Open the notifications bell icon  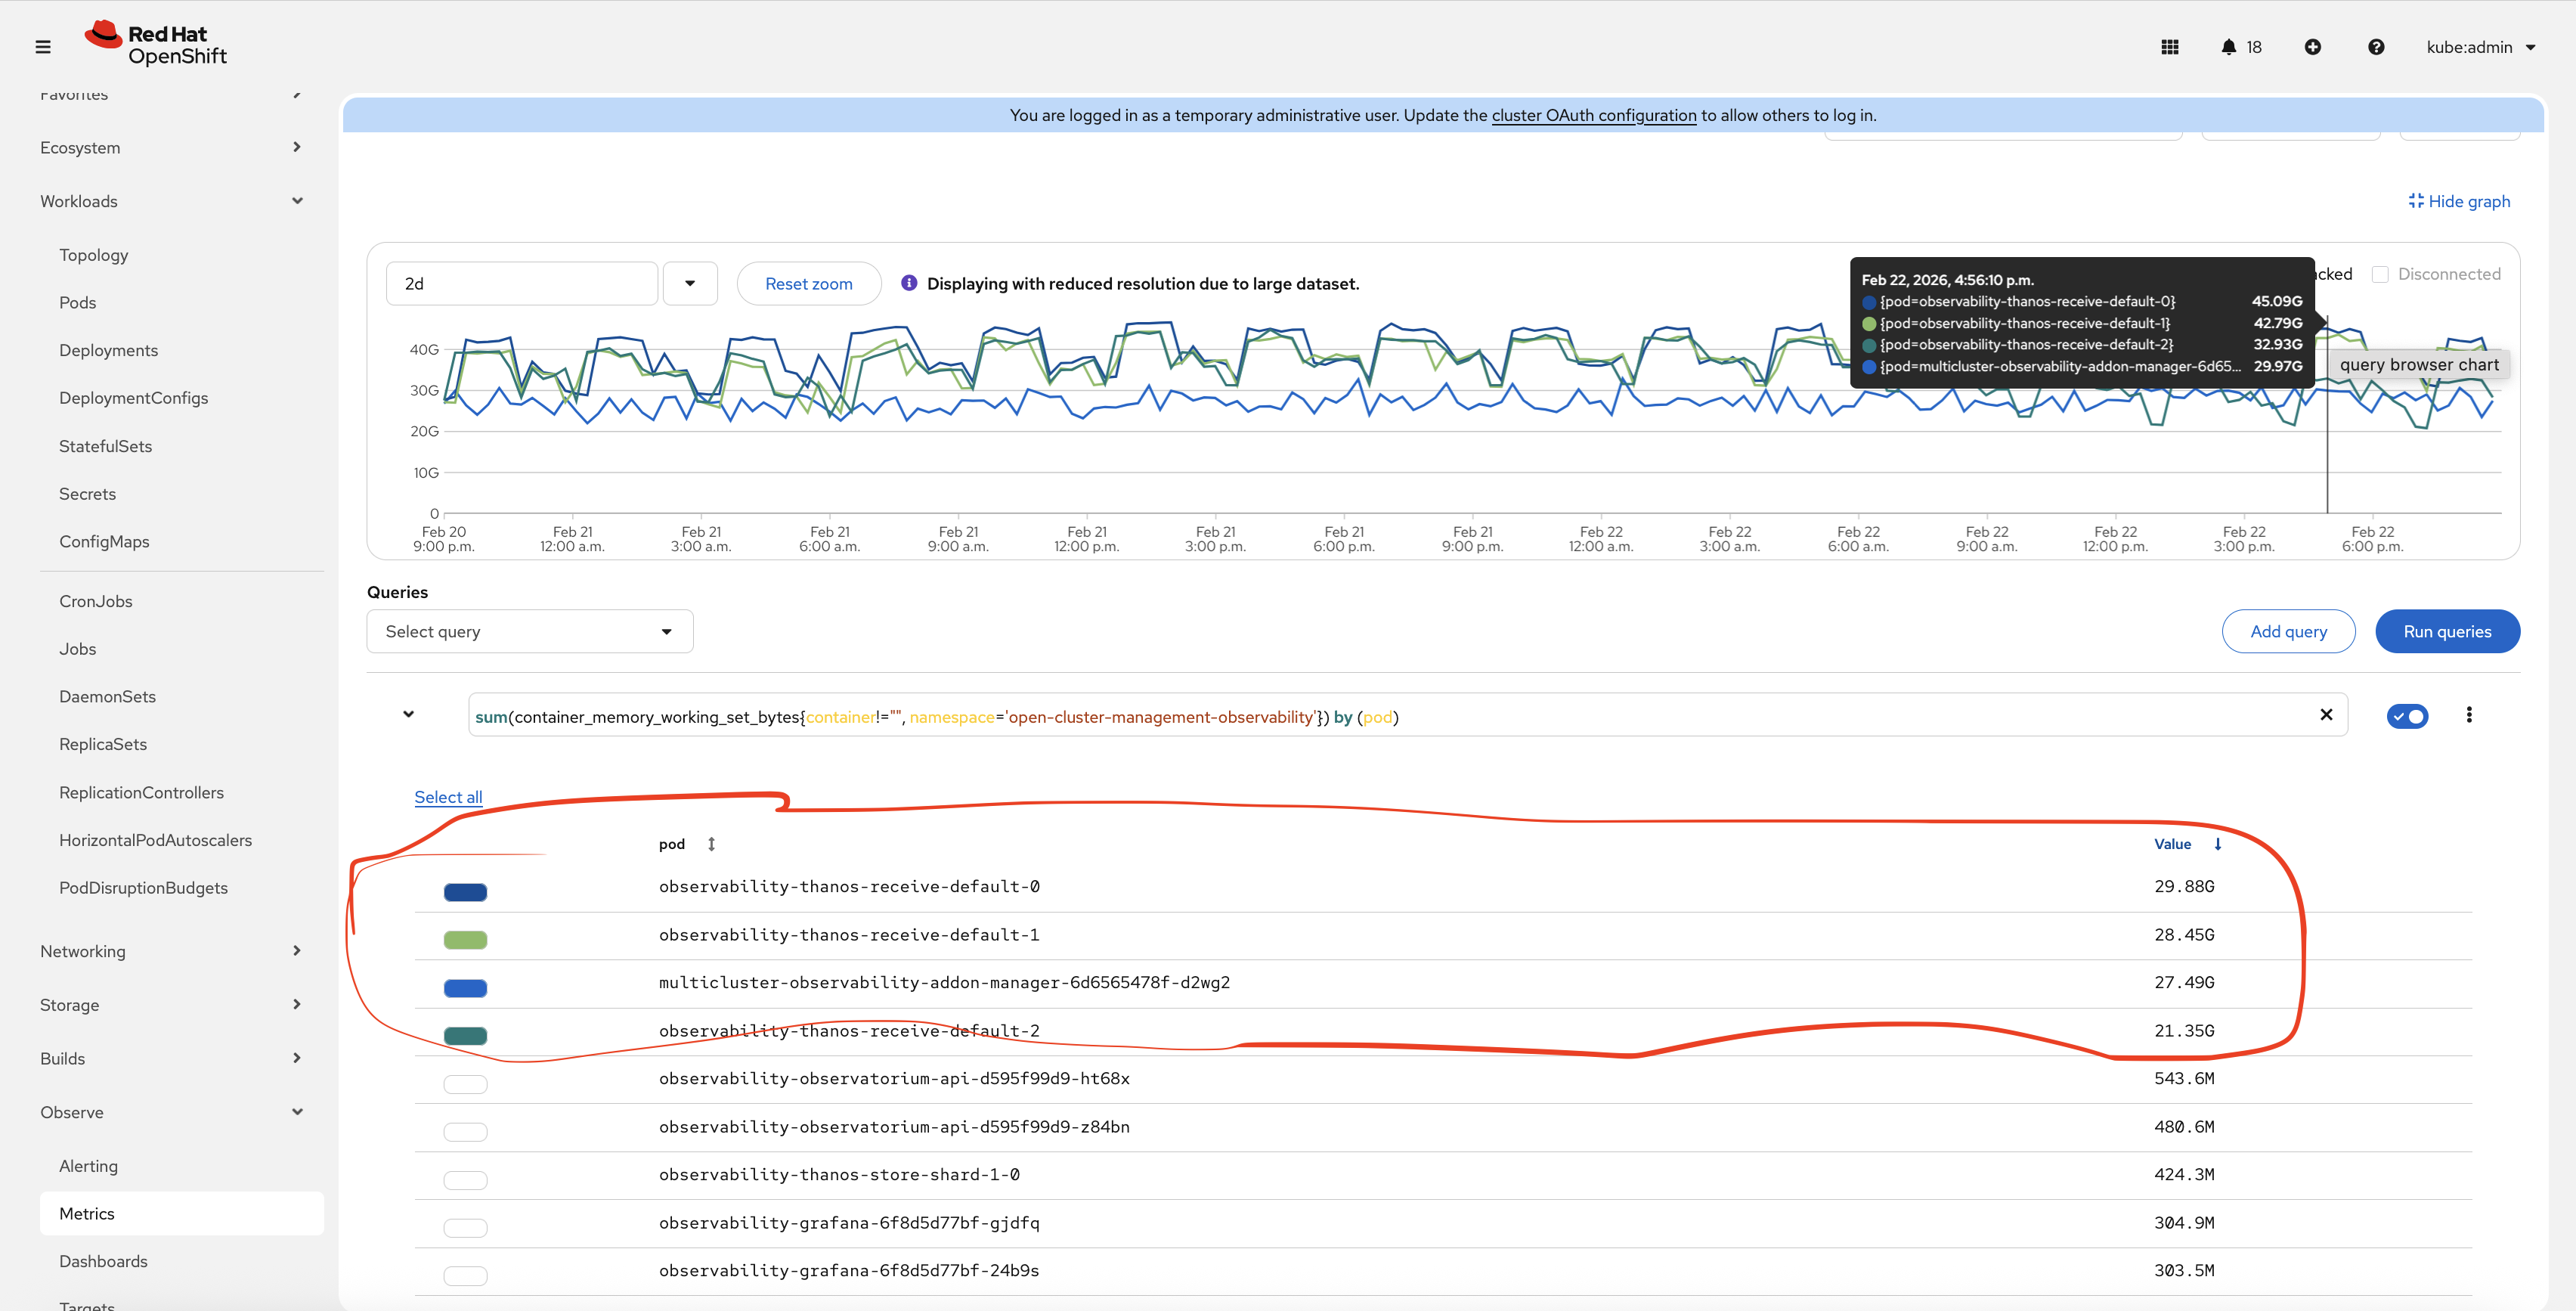click(x=2228, y=47)
